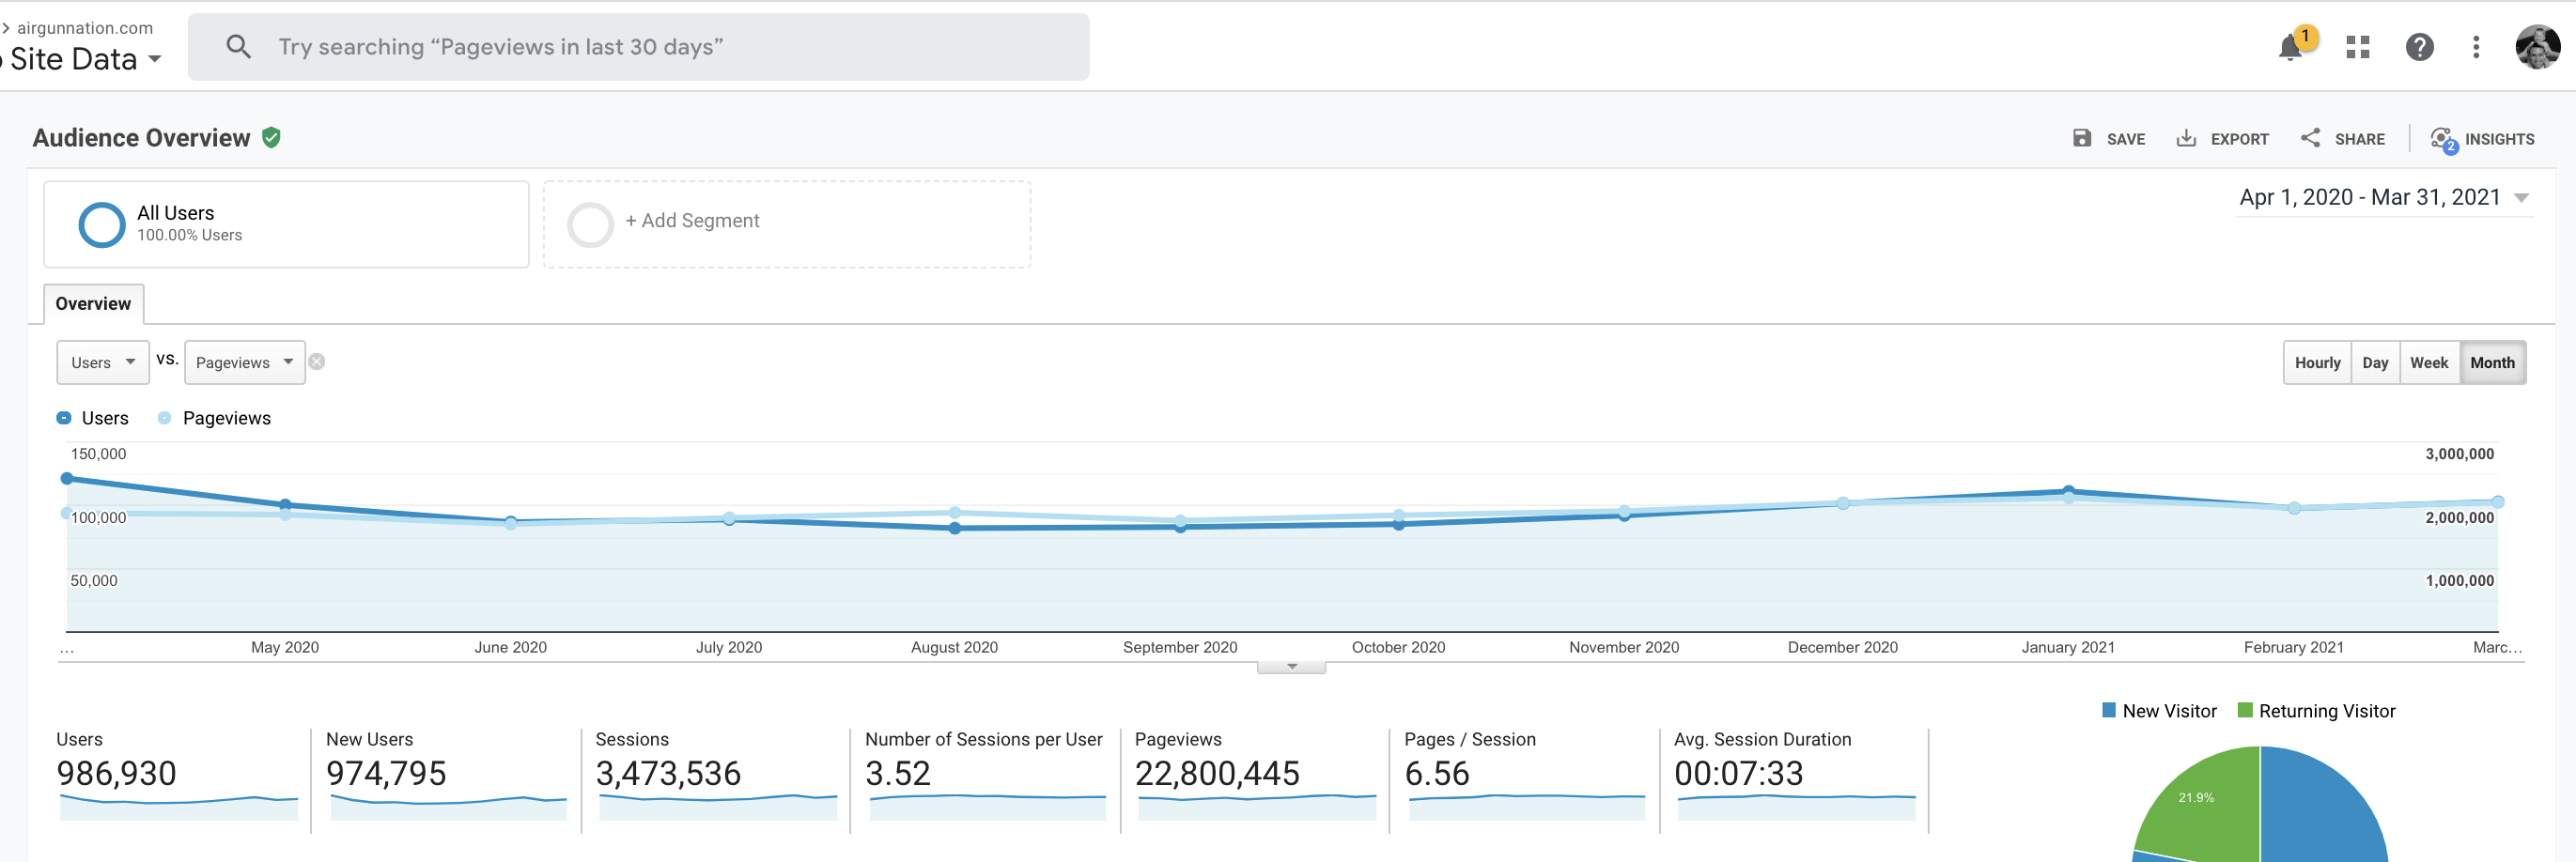Click the Pageviews legend marker
The width and height of the screenshot is (2576, 862).
tap(164, 418)
